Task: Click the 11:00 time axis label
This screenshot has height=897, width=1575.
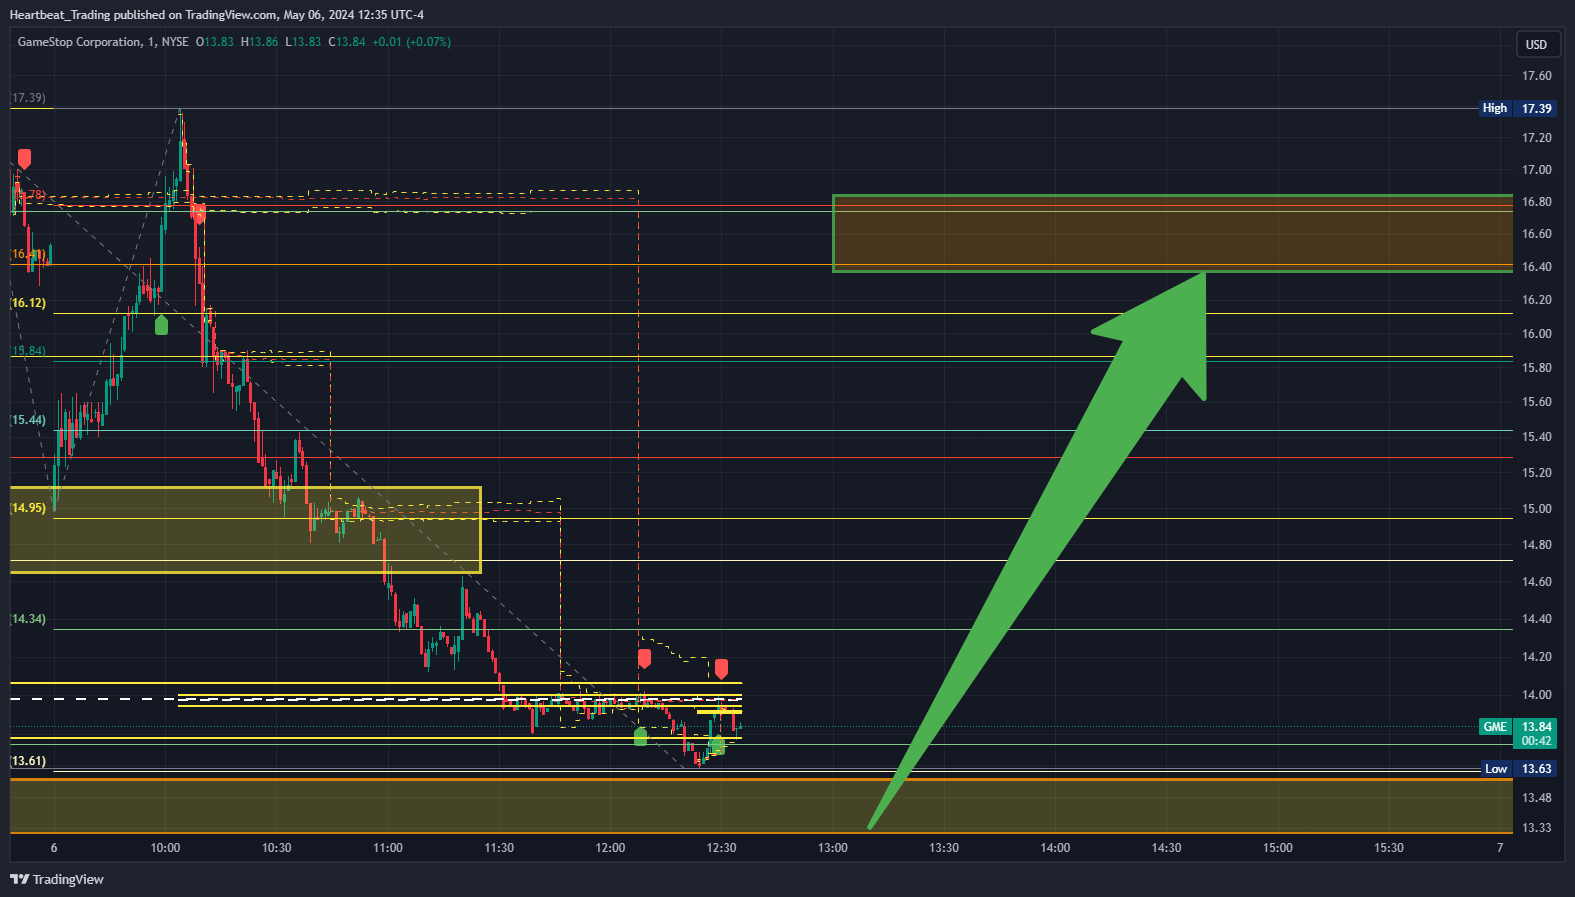Action: click(x=388, y=848)
